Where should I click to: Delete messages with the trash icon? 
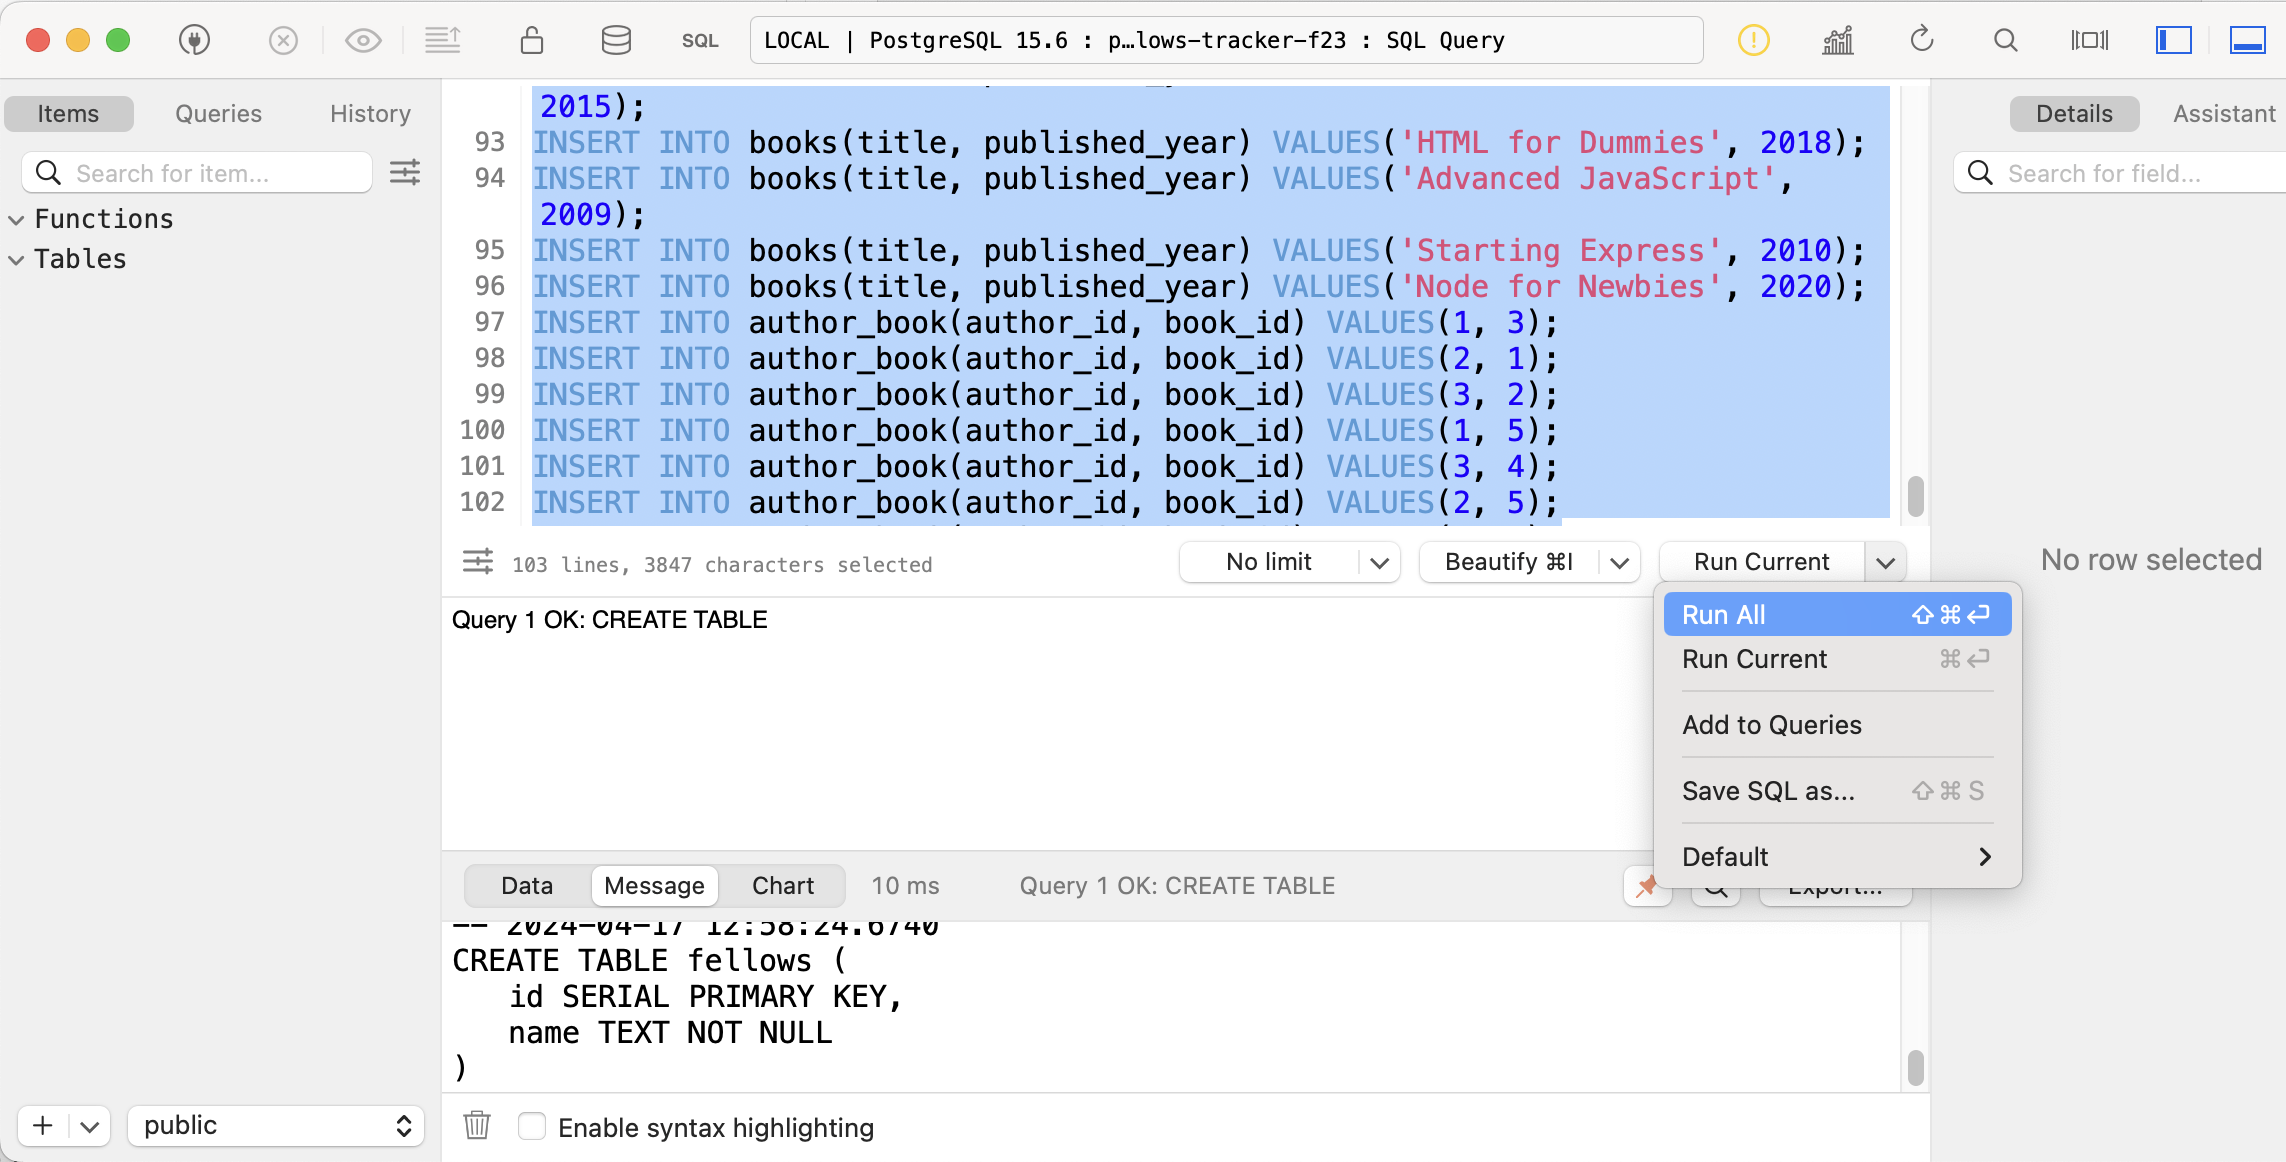477,1126
